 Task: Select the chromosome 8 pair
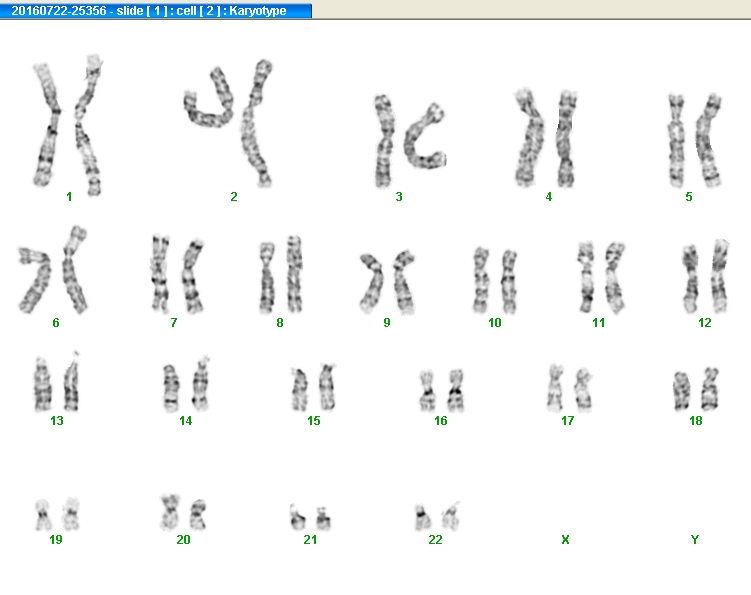click(281, 275)
